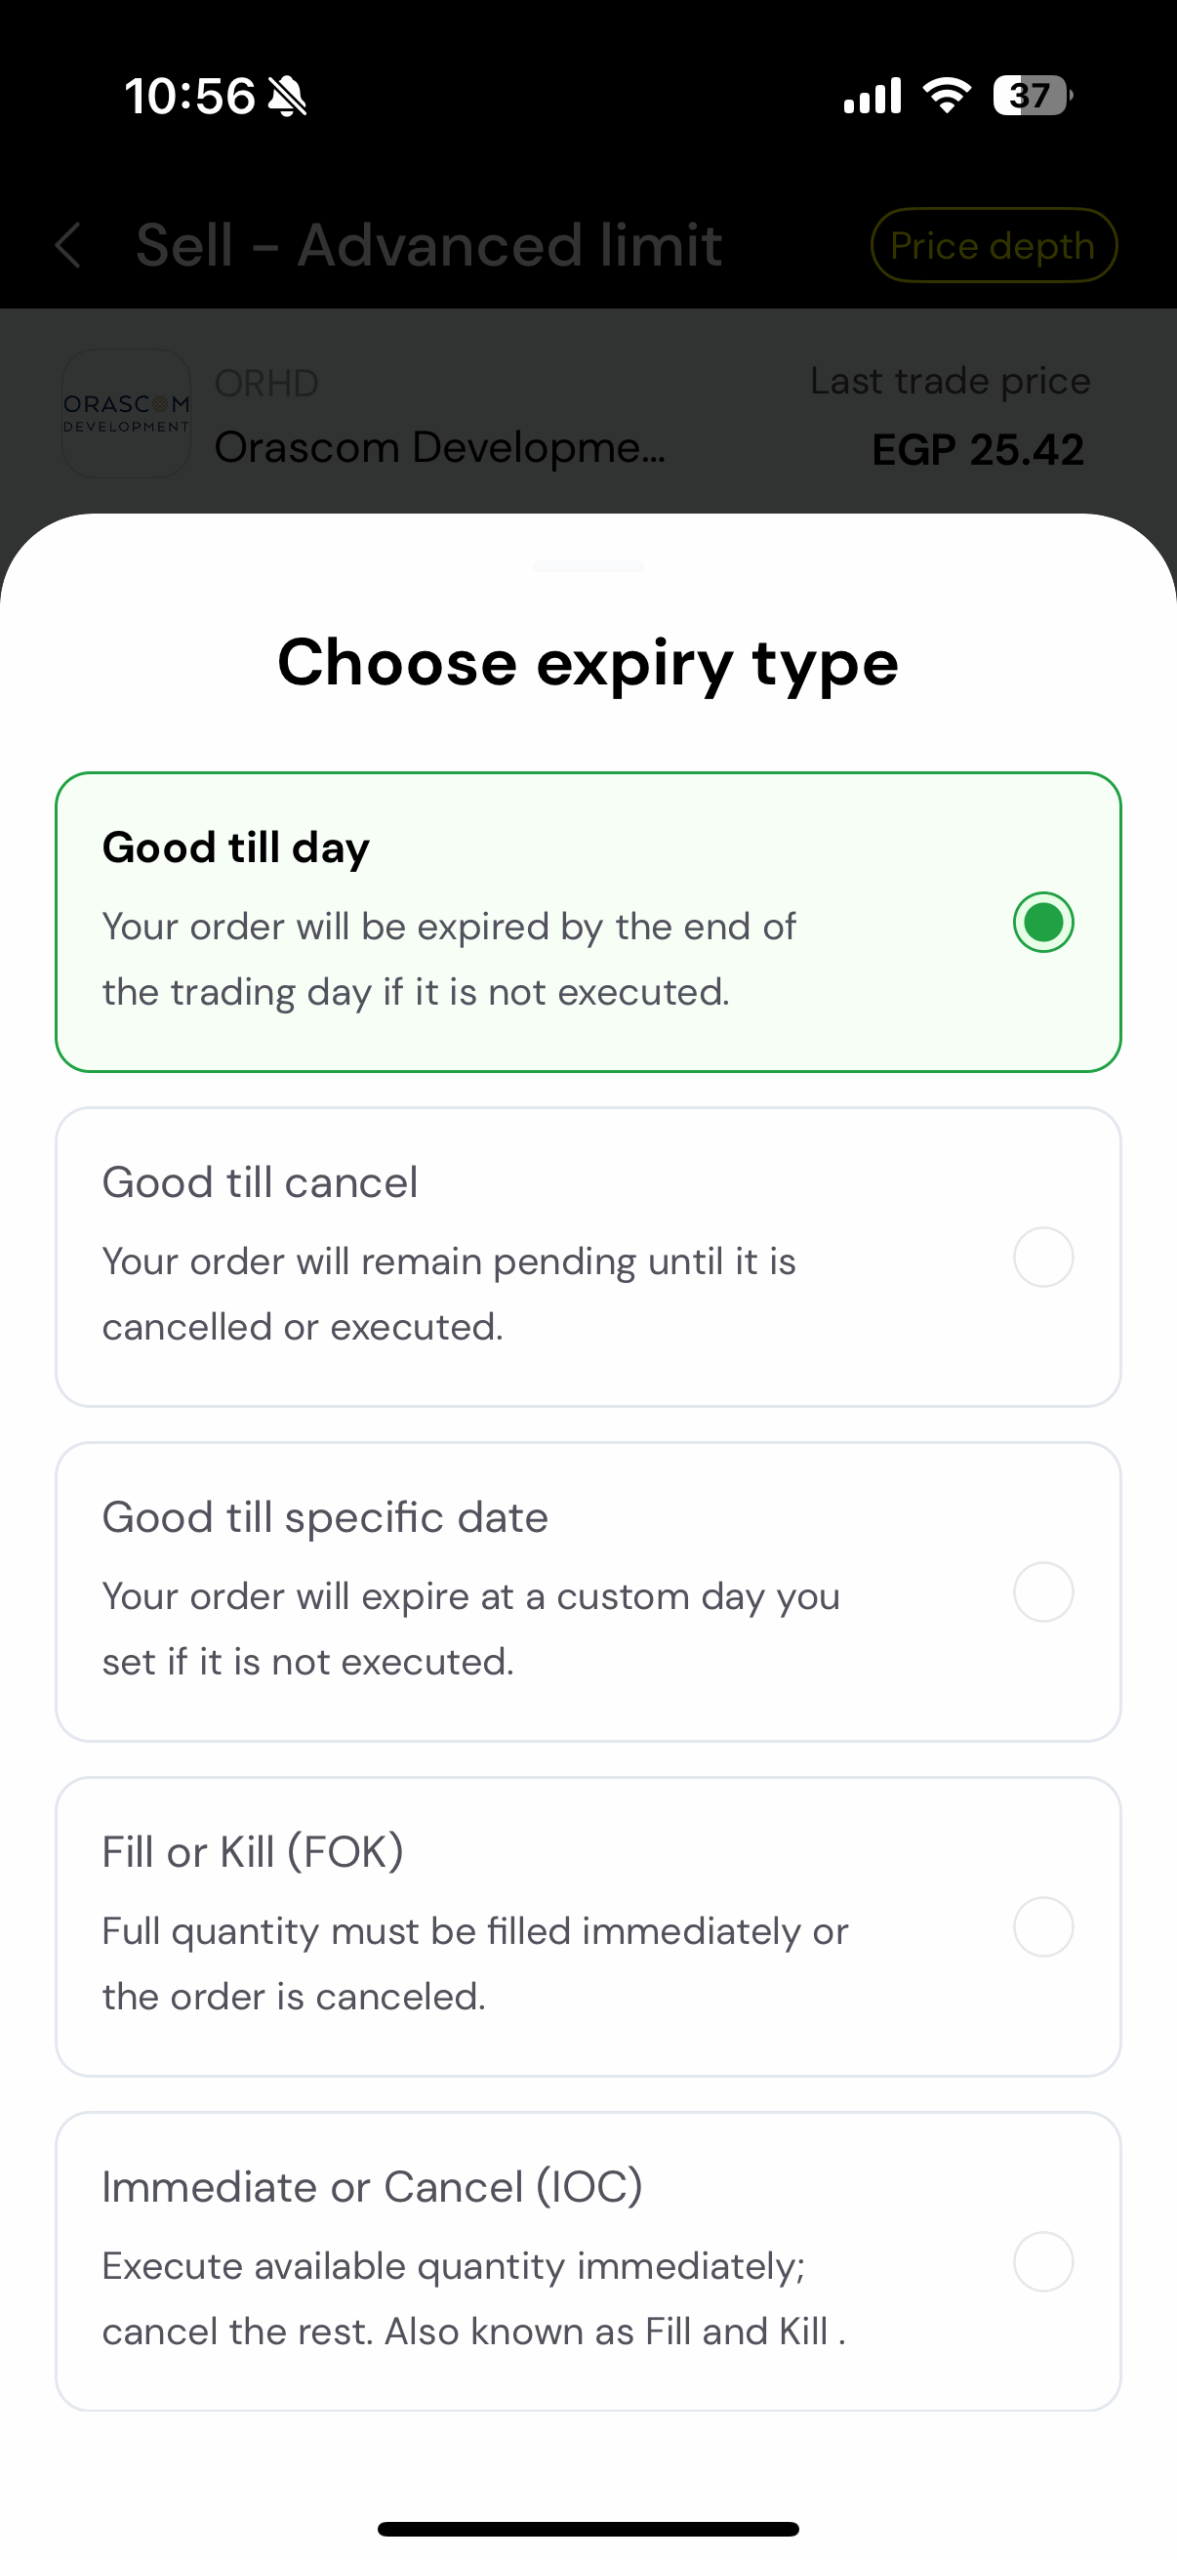Choose the Fill or Kill radio button
Viewport: 1177px width, 2560px height.
(x=1043, y=1927)
